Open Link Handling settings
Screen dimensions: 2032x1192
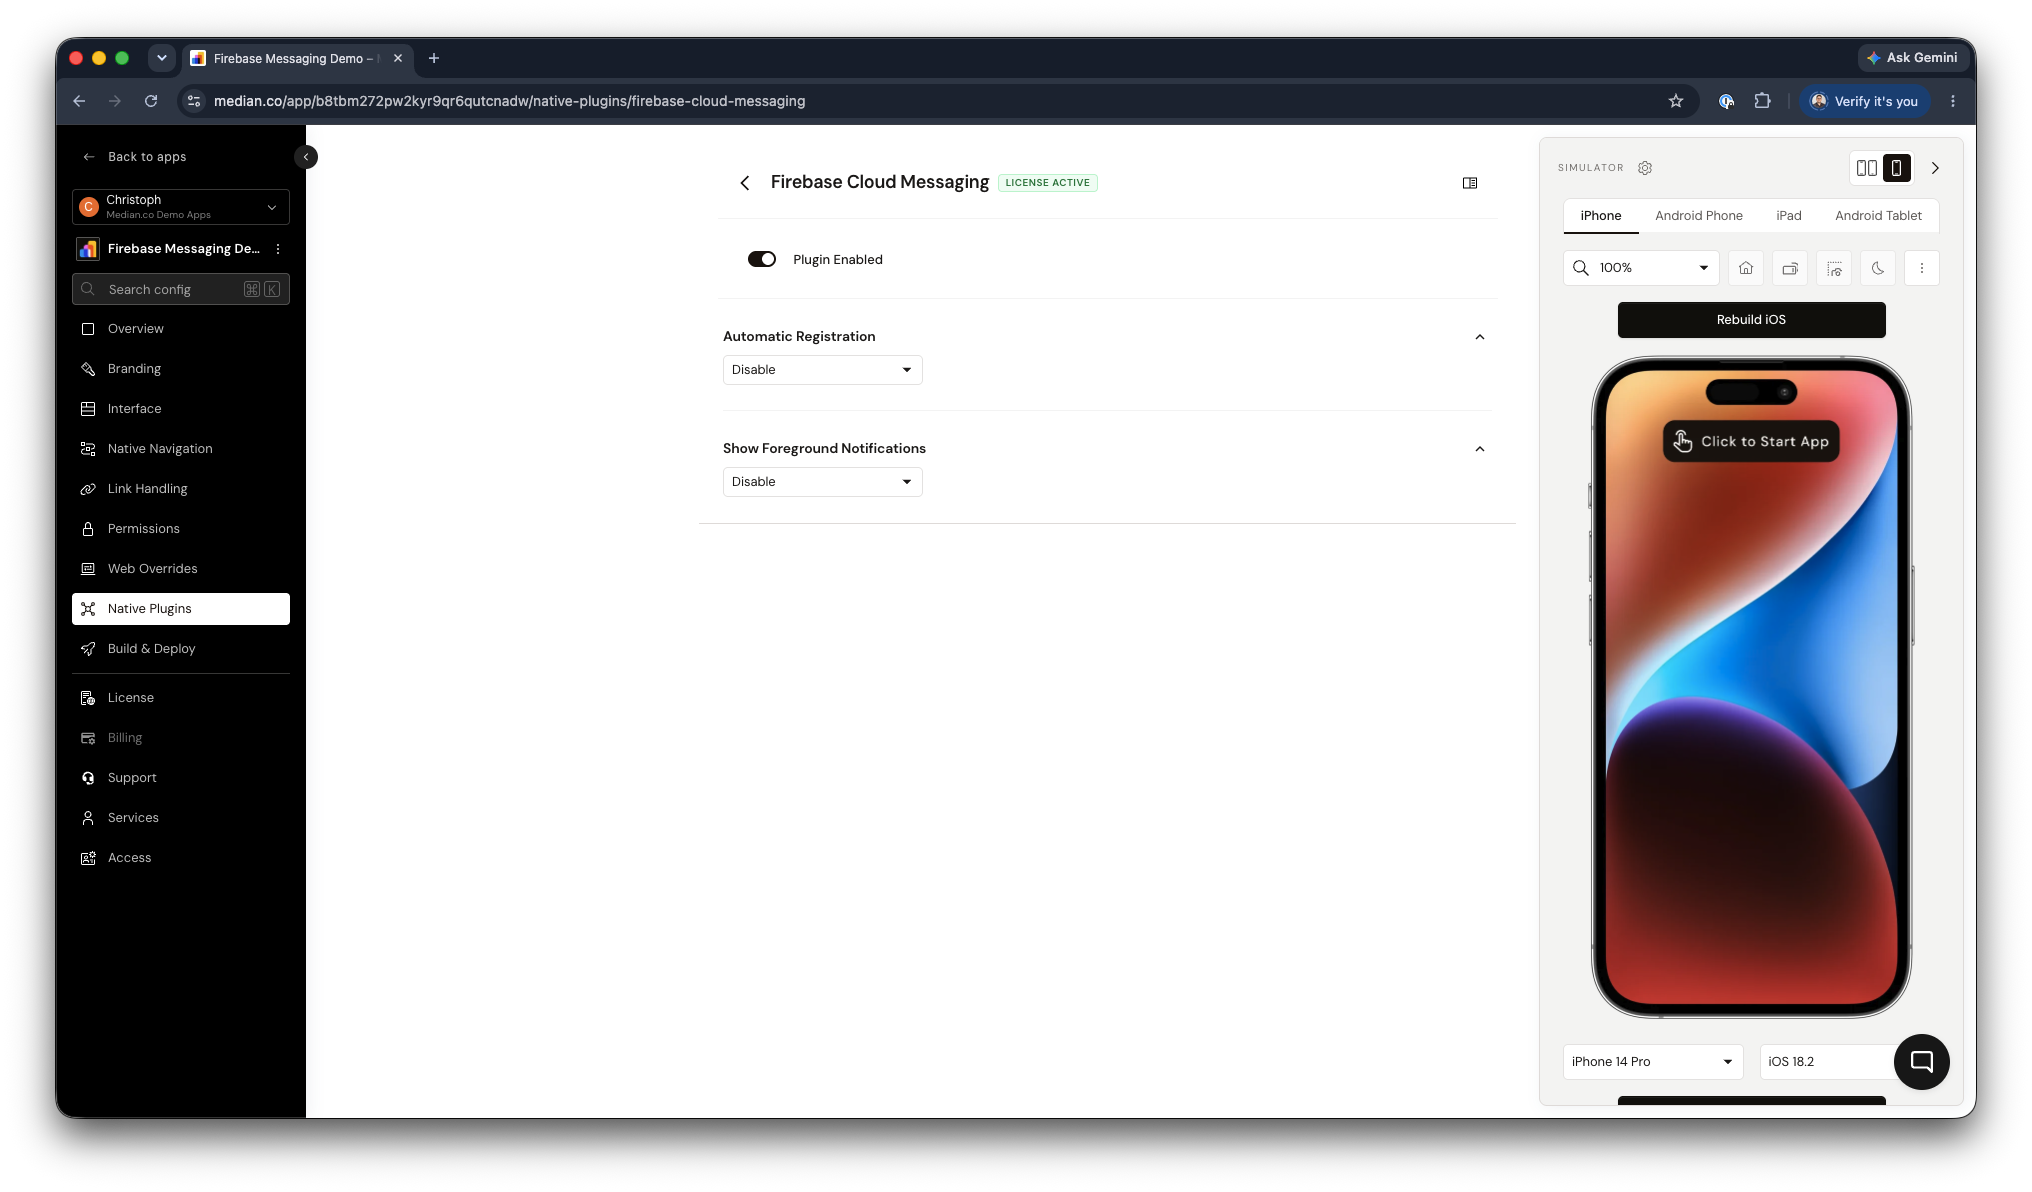(x=181, y=489)
